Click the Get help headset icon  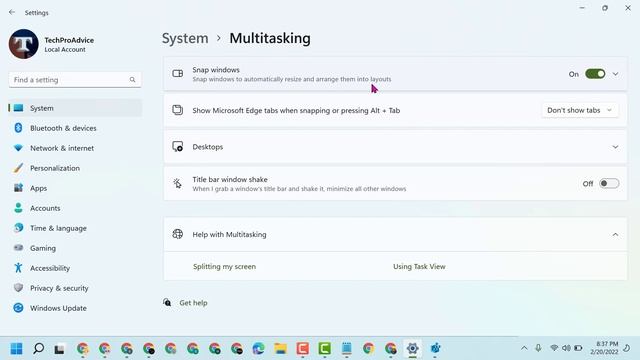[x=167, y=302]
